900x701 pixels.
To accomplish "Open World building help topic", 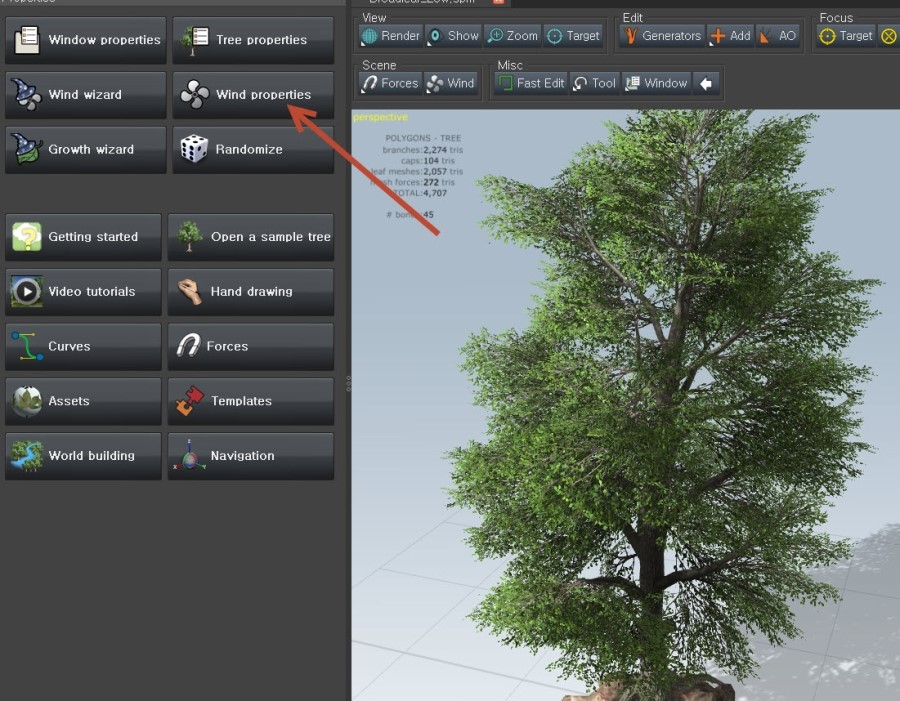I will tap(83, 456).
